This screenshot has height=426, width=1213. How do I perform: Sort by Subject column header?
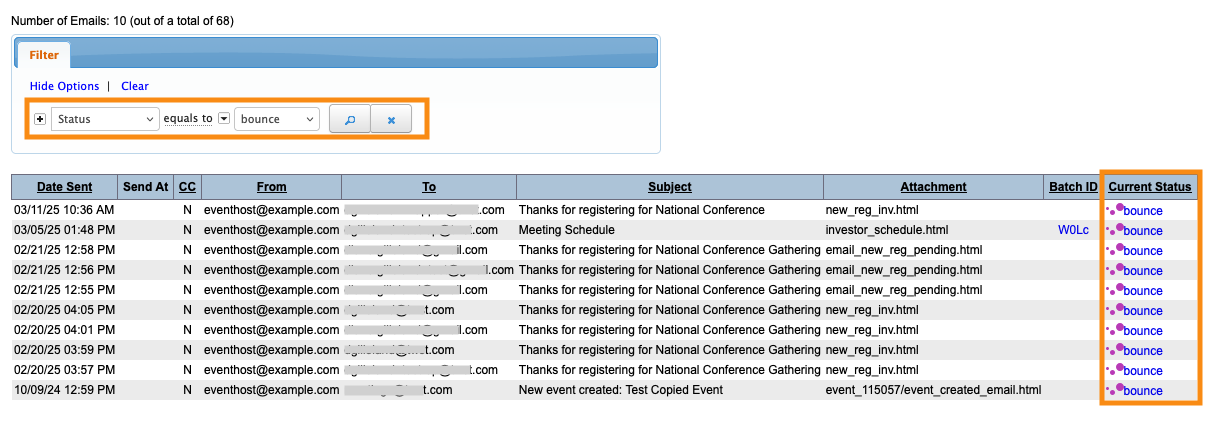click(x=669, y=186)
